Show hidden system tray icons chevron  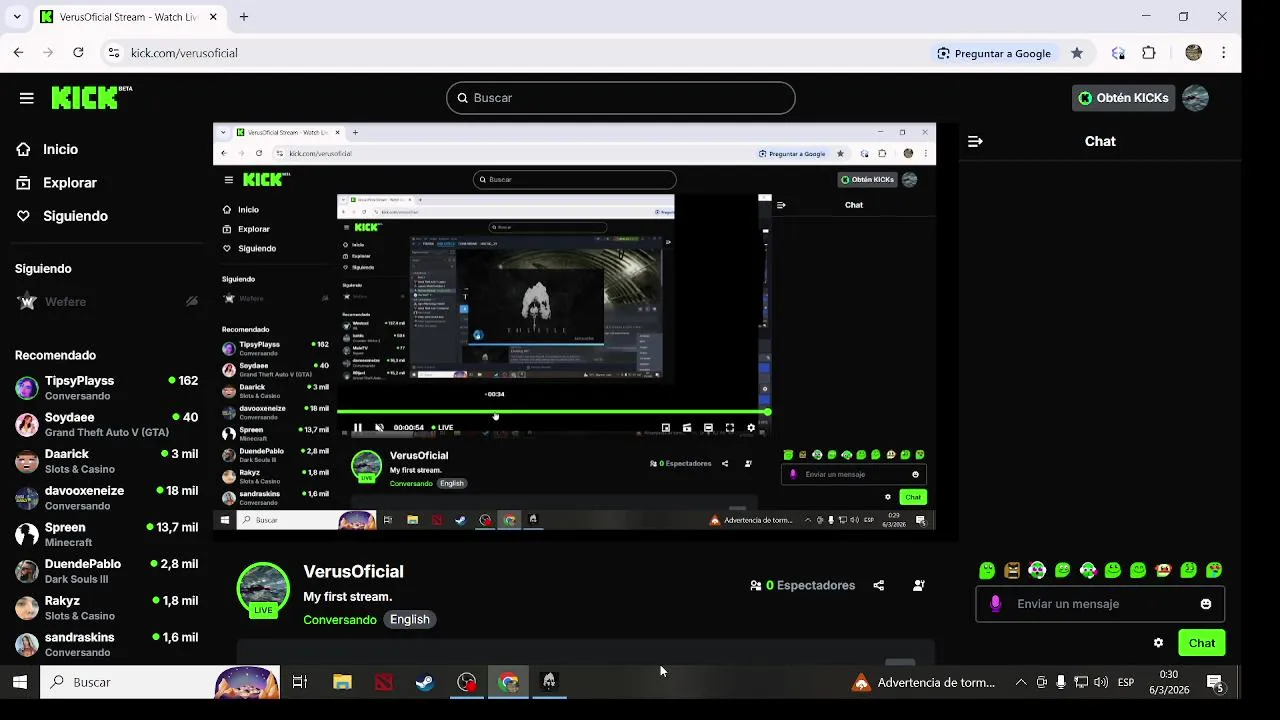1020,682
